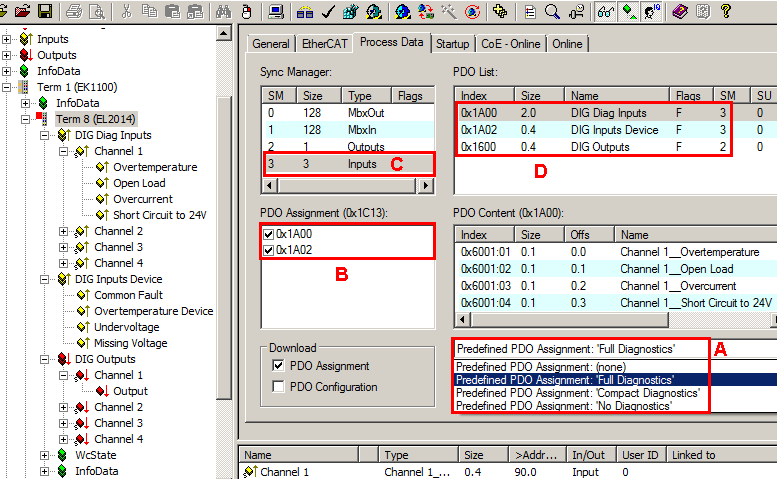Switch to the CoE - Online tab

click(510, 44)
